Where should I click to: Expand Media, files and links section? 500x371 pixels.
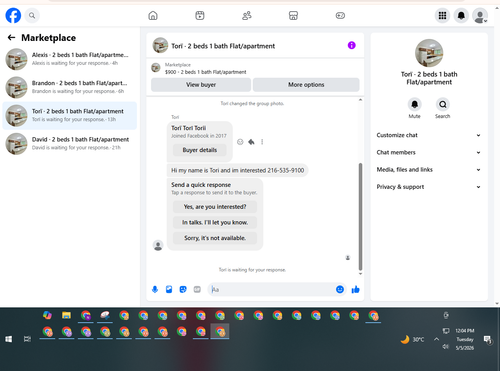pos(429,170)
